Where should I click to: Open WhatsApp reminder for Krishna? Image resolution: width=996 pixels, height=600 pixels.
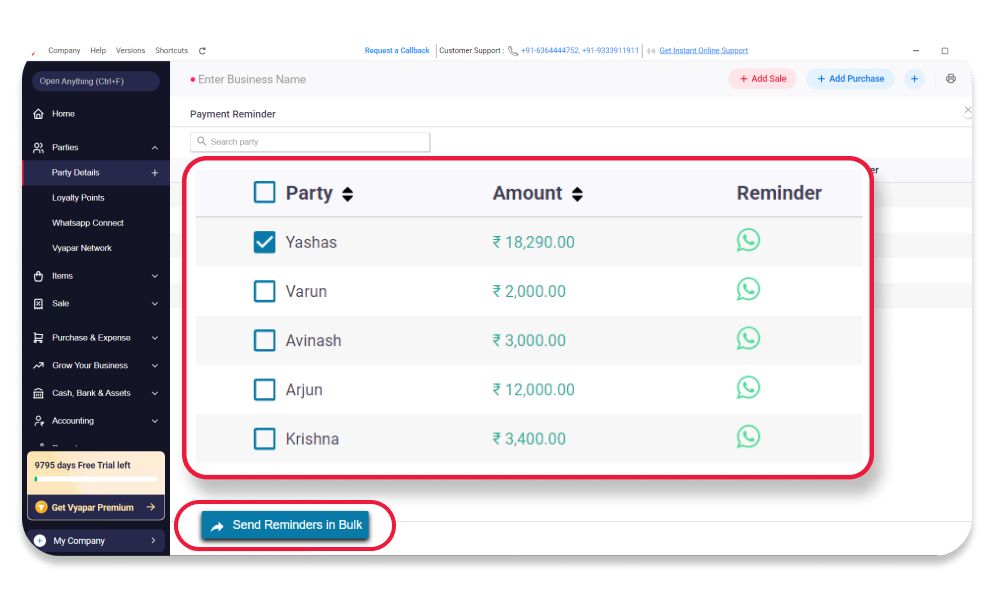(x=748, y=437)
